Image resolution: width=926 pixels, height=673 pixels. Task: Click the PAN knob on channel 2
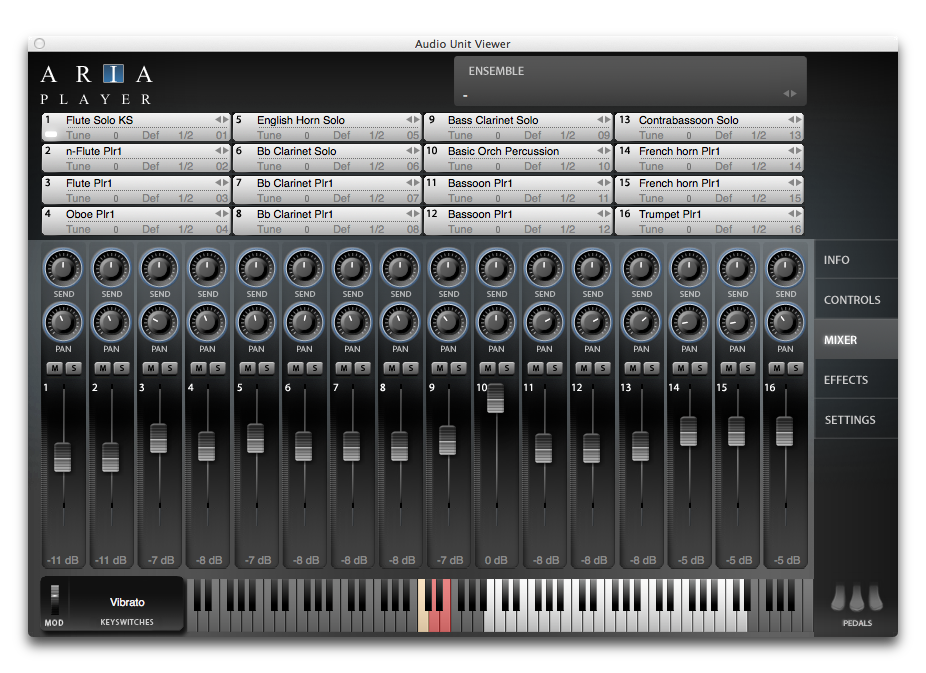111,322
